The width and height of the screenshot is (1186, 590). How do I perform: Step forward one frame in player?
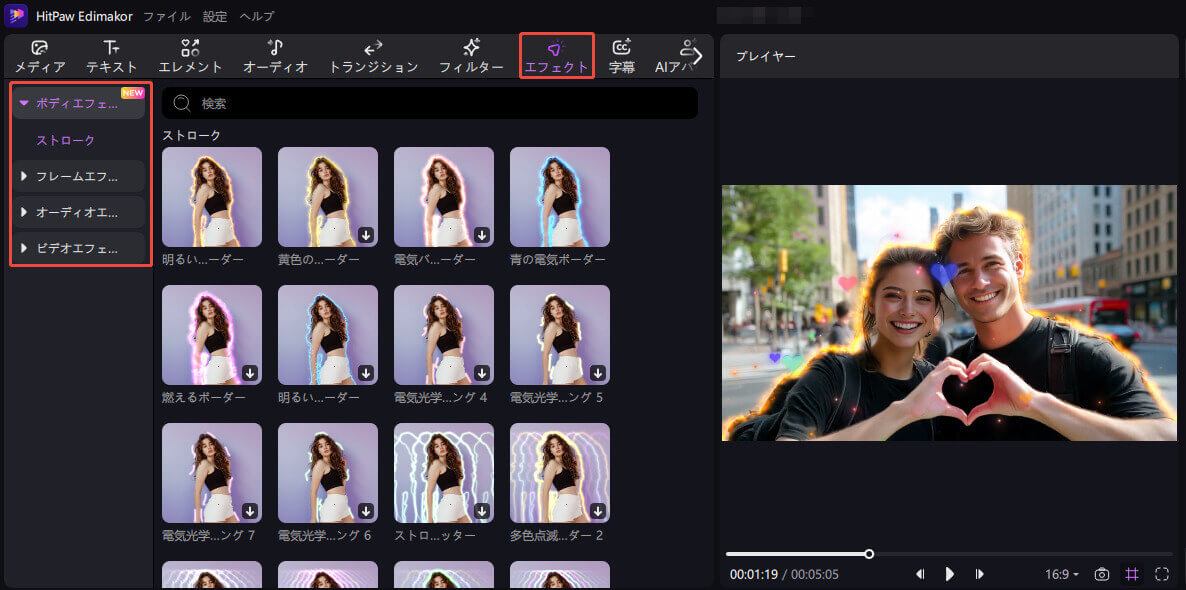pos(980,574)
